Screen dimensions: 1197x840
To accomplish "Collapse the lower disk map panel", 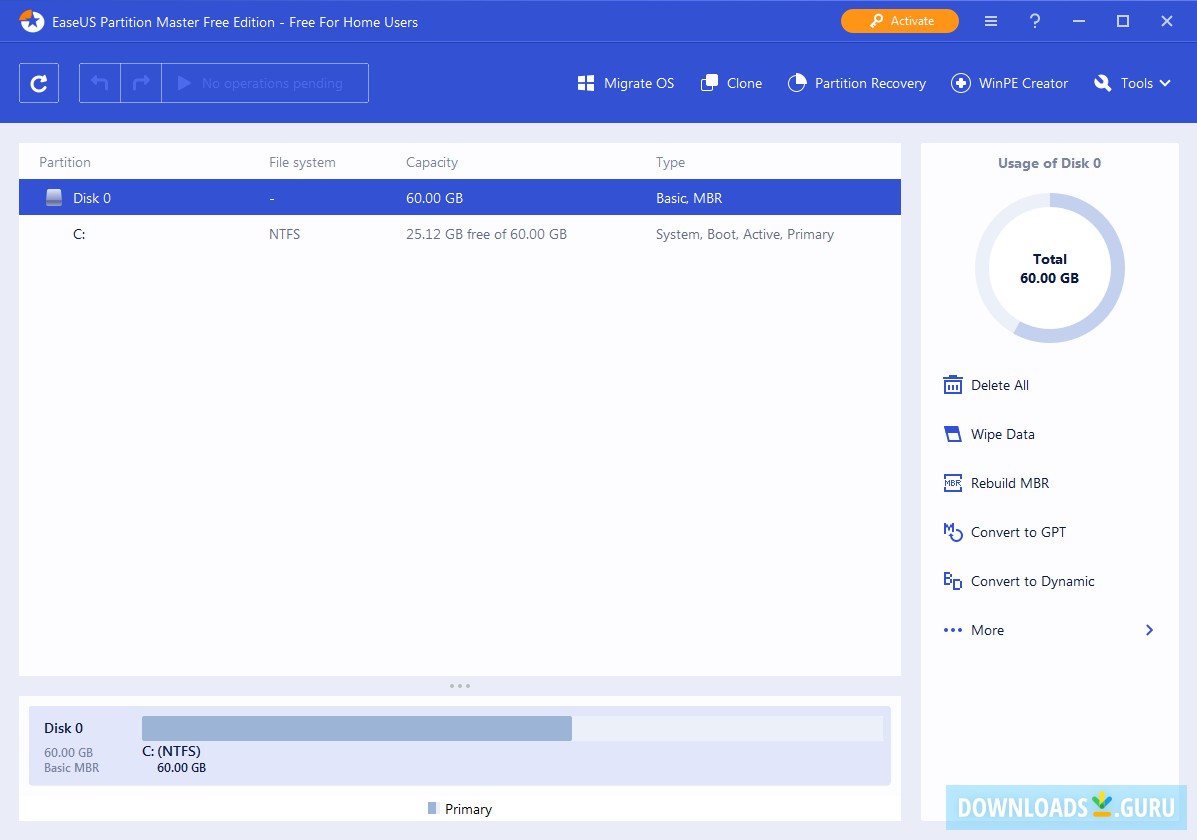I will pos(460,686).
